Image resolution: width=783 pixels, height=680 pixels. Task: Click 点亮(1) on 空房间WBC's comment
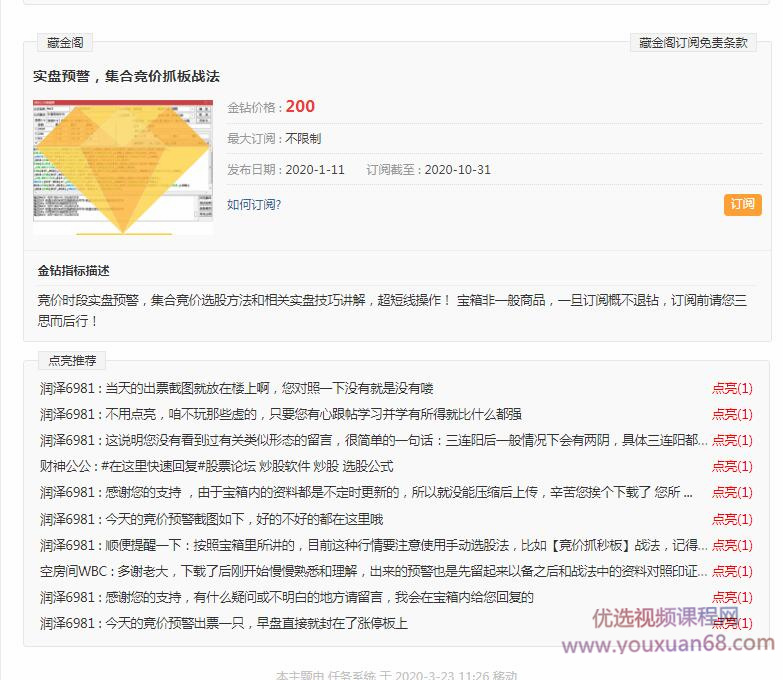coord(732,571)
